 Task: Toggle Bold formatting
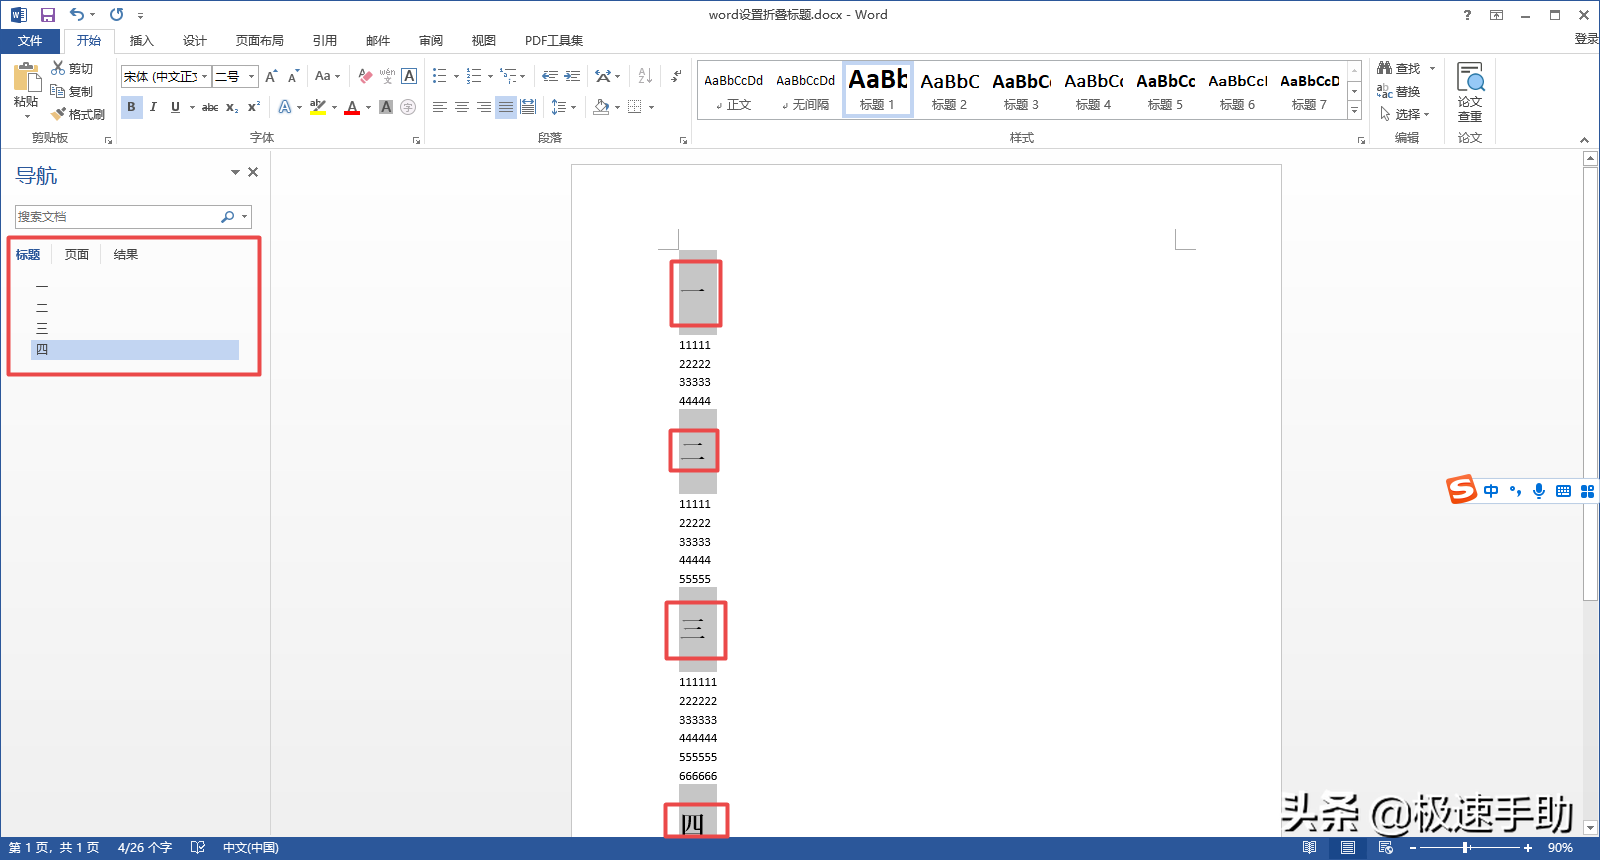click(x=131, y=107)
